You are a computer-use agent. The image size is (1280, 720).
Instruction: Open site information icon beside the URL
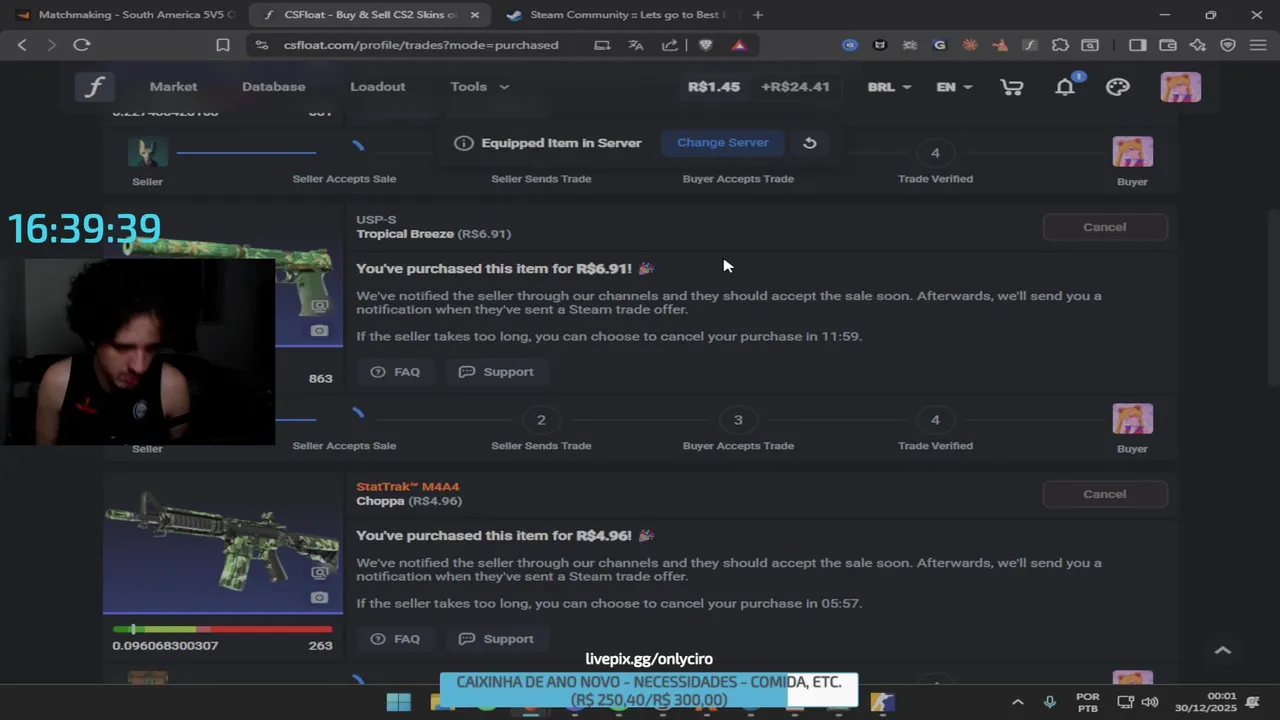(x=262, y=45)
